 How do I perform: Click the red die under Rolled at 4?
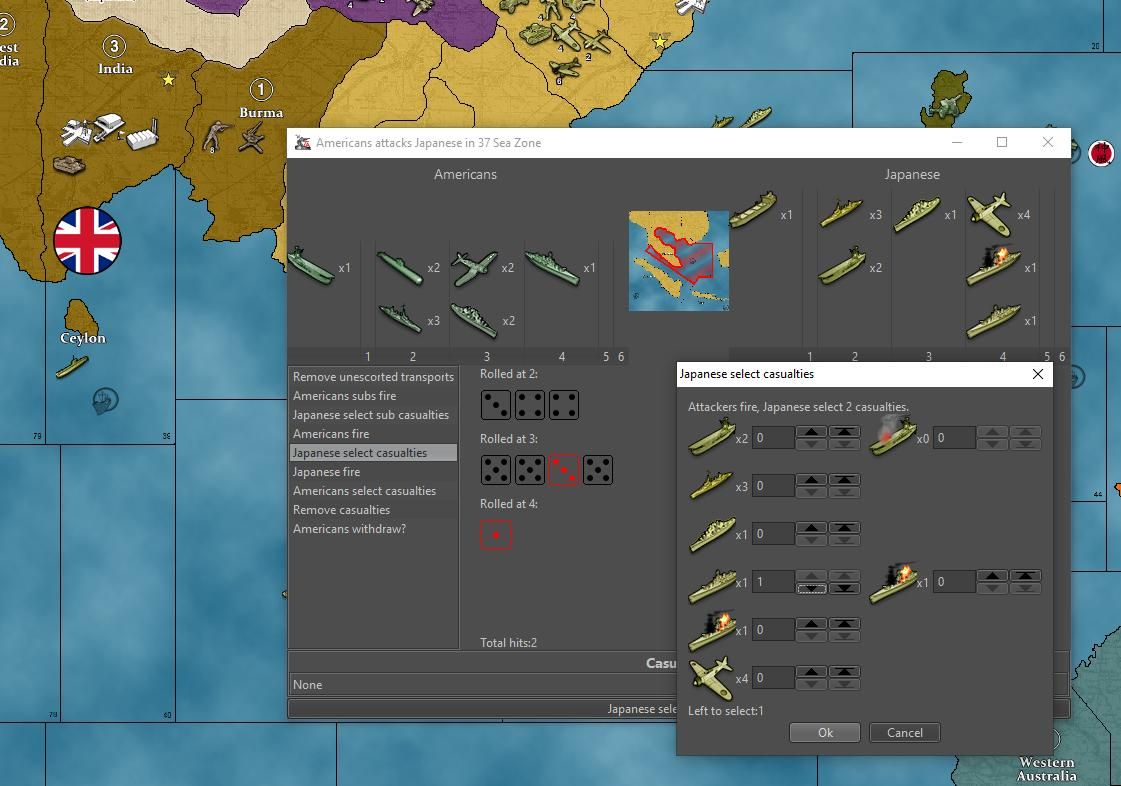click(496, 535)
